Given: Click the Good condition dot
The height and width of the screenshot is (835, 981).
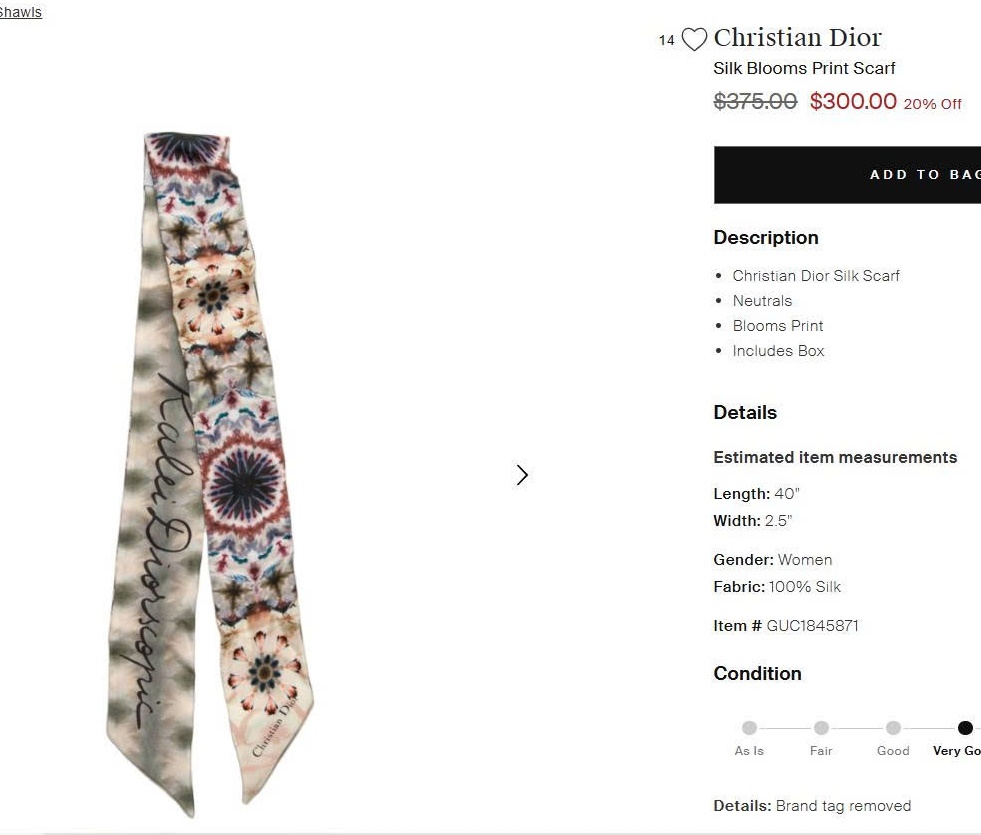Looking at the screenshot, I should pyautogui.click(x=893, y=728).
